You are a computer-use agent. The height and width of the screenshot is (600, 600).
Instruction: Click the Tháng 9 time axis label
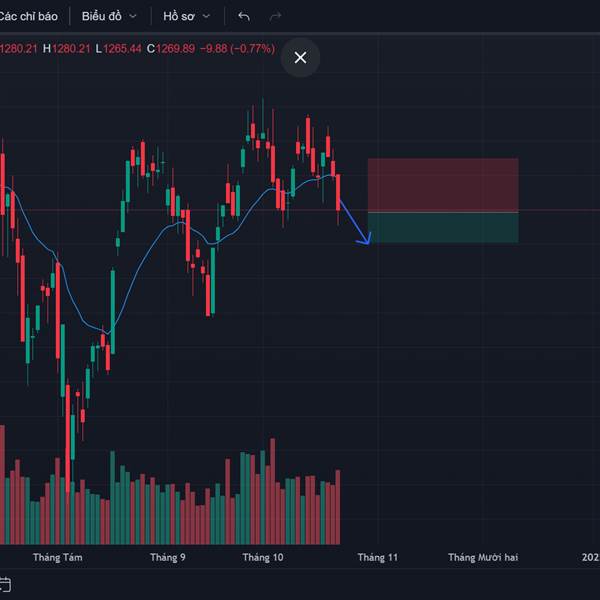tap(168, 558)
